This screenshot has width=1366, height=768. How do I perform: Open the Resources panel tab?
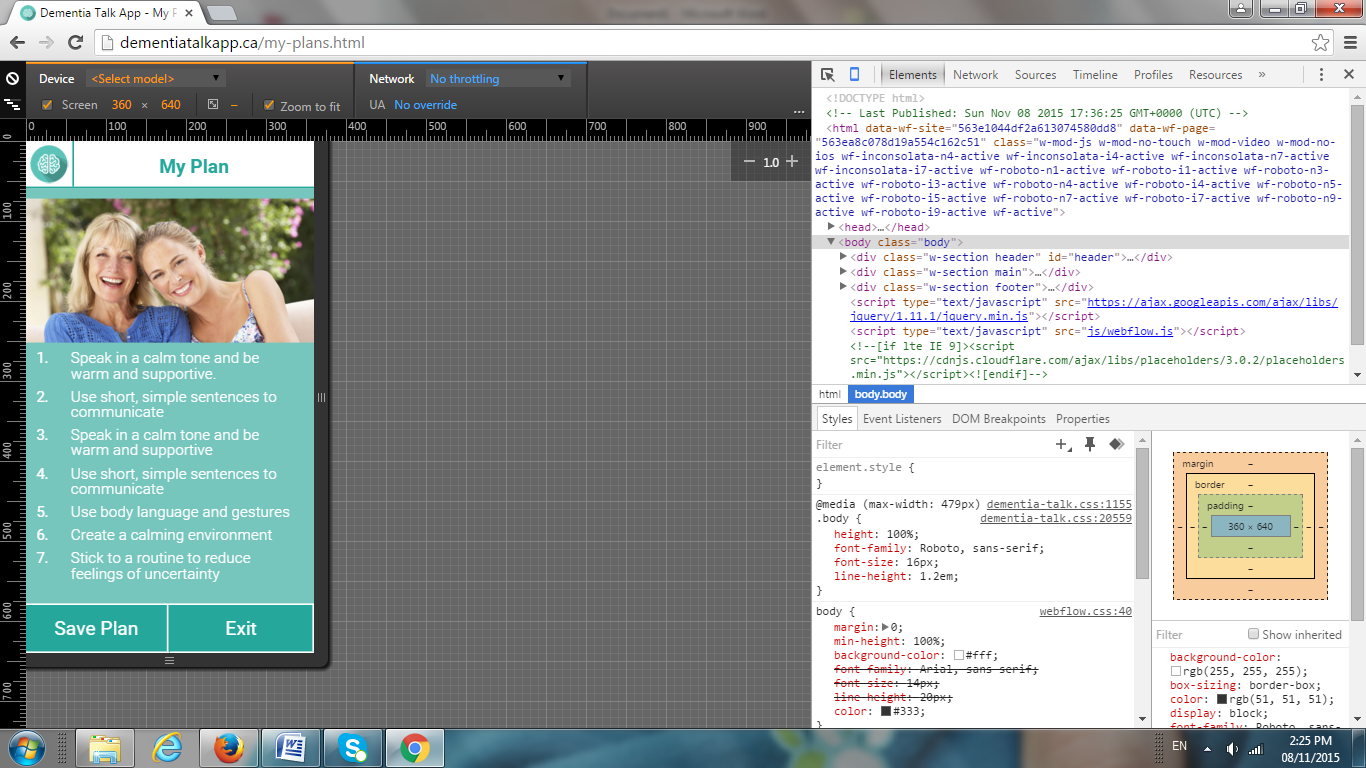point(1215,75)
